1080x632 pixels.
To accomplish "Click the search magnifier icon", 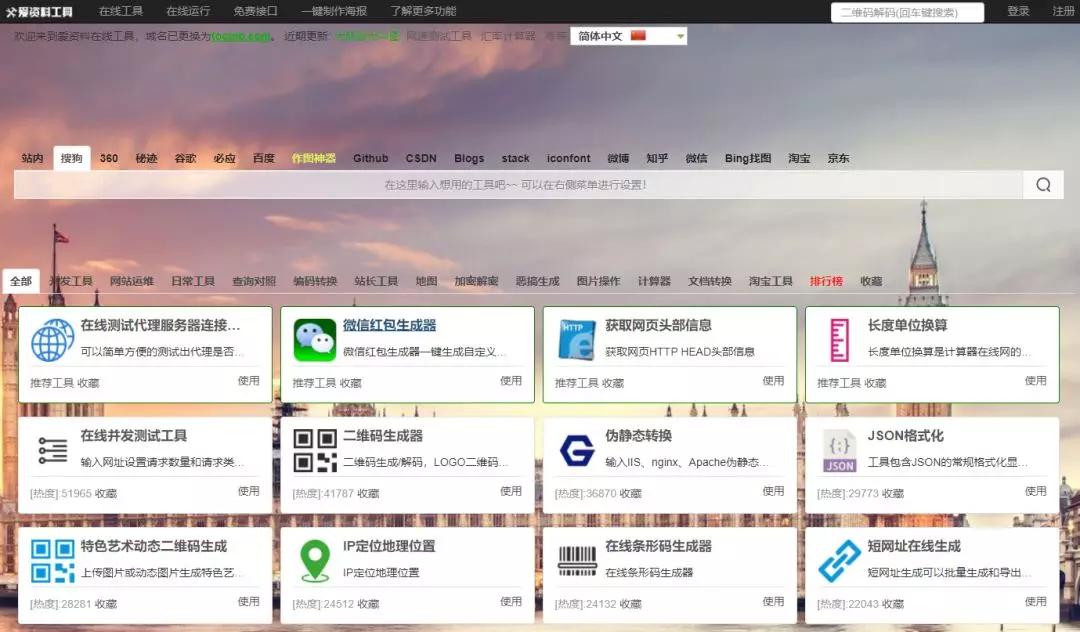I will click(x=1043, y=185).
